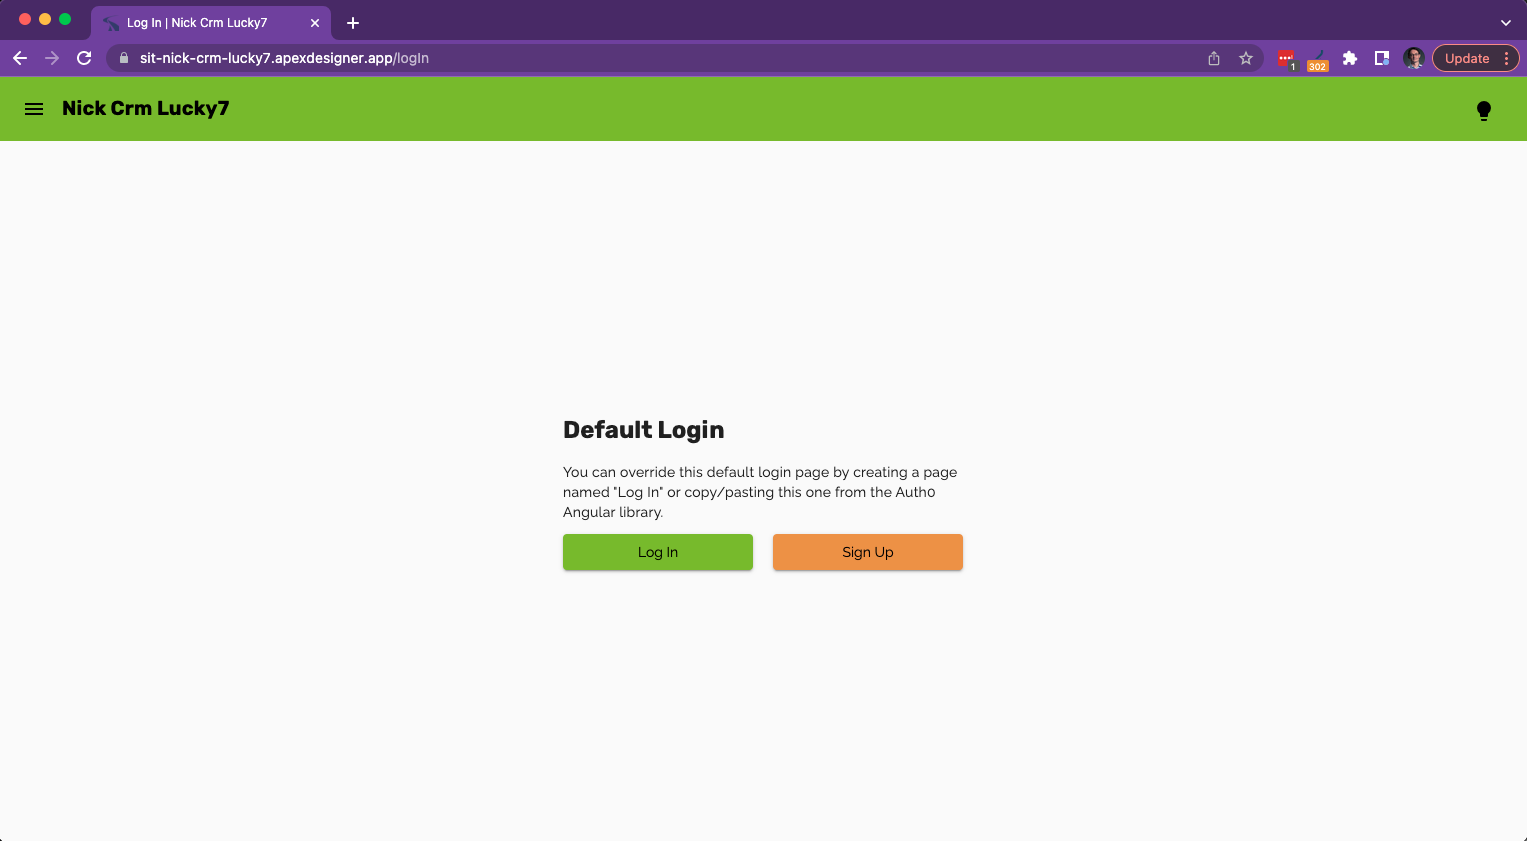1527x841 pixels.
Task: Click the browser forward arrow
Action: coord(52,58)
